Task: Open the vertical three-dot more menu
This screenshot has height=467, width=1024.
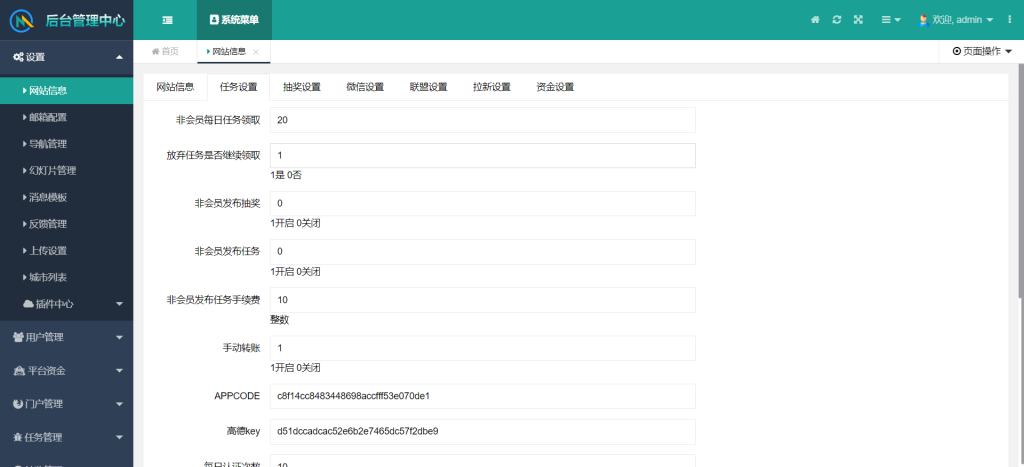Action: pyautogui.click(x=1009, y=20)
